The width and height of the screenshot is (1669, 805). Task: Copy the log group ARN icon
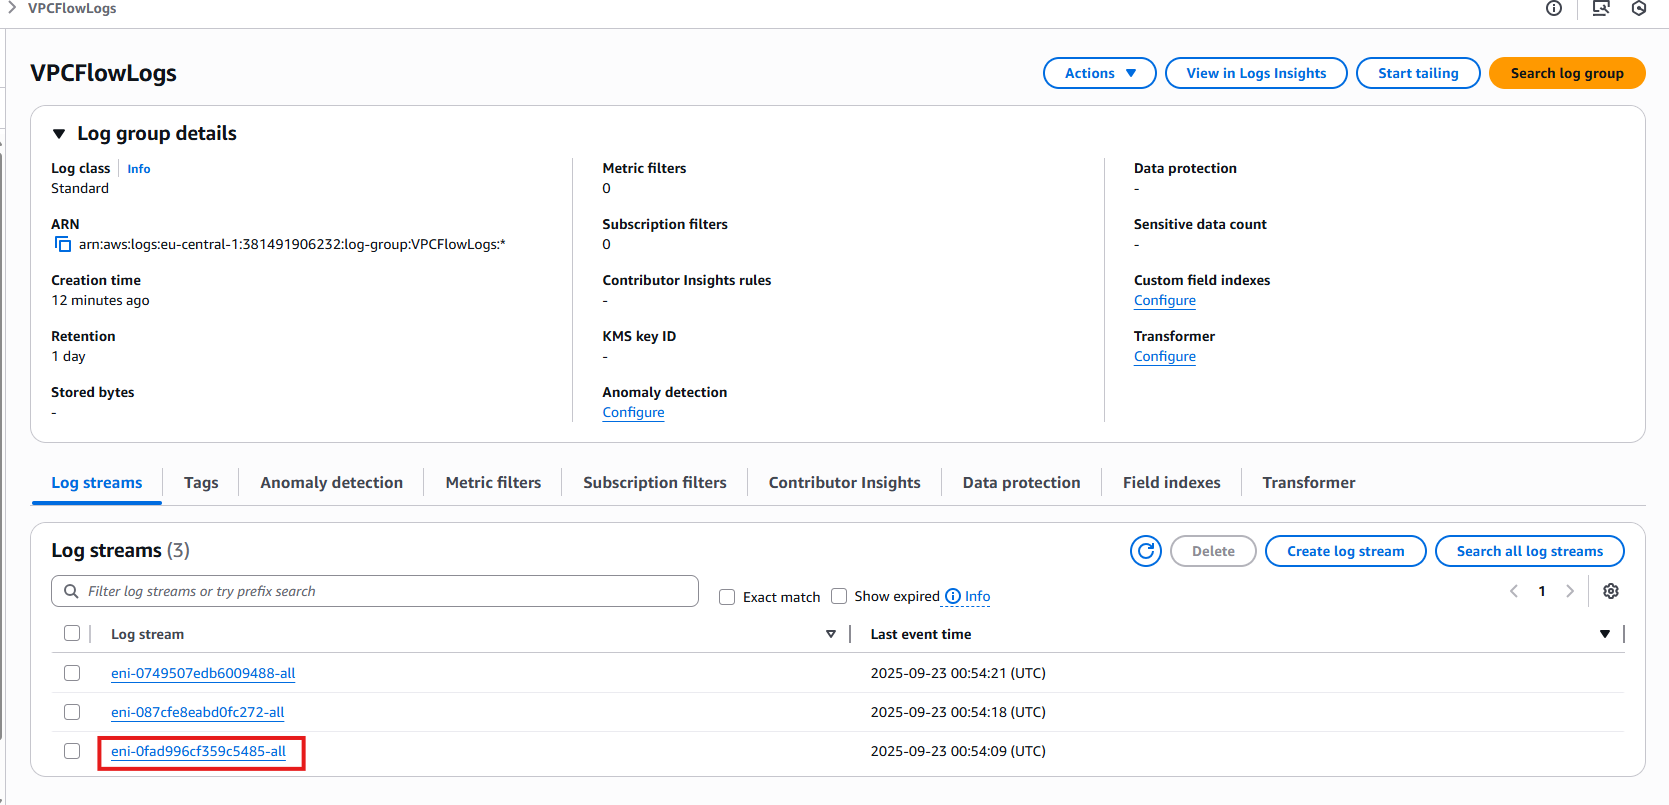click(x=63, y=245)
